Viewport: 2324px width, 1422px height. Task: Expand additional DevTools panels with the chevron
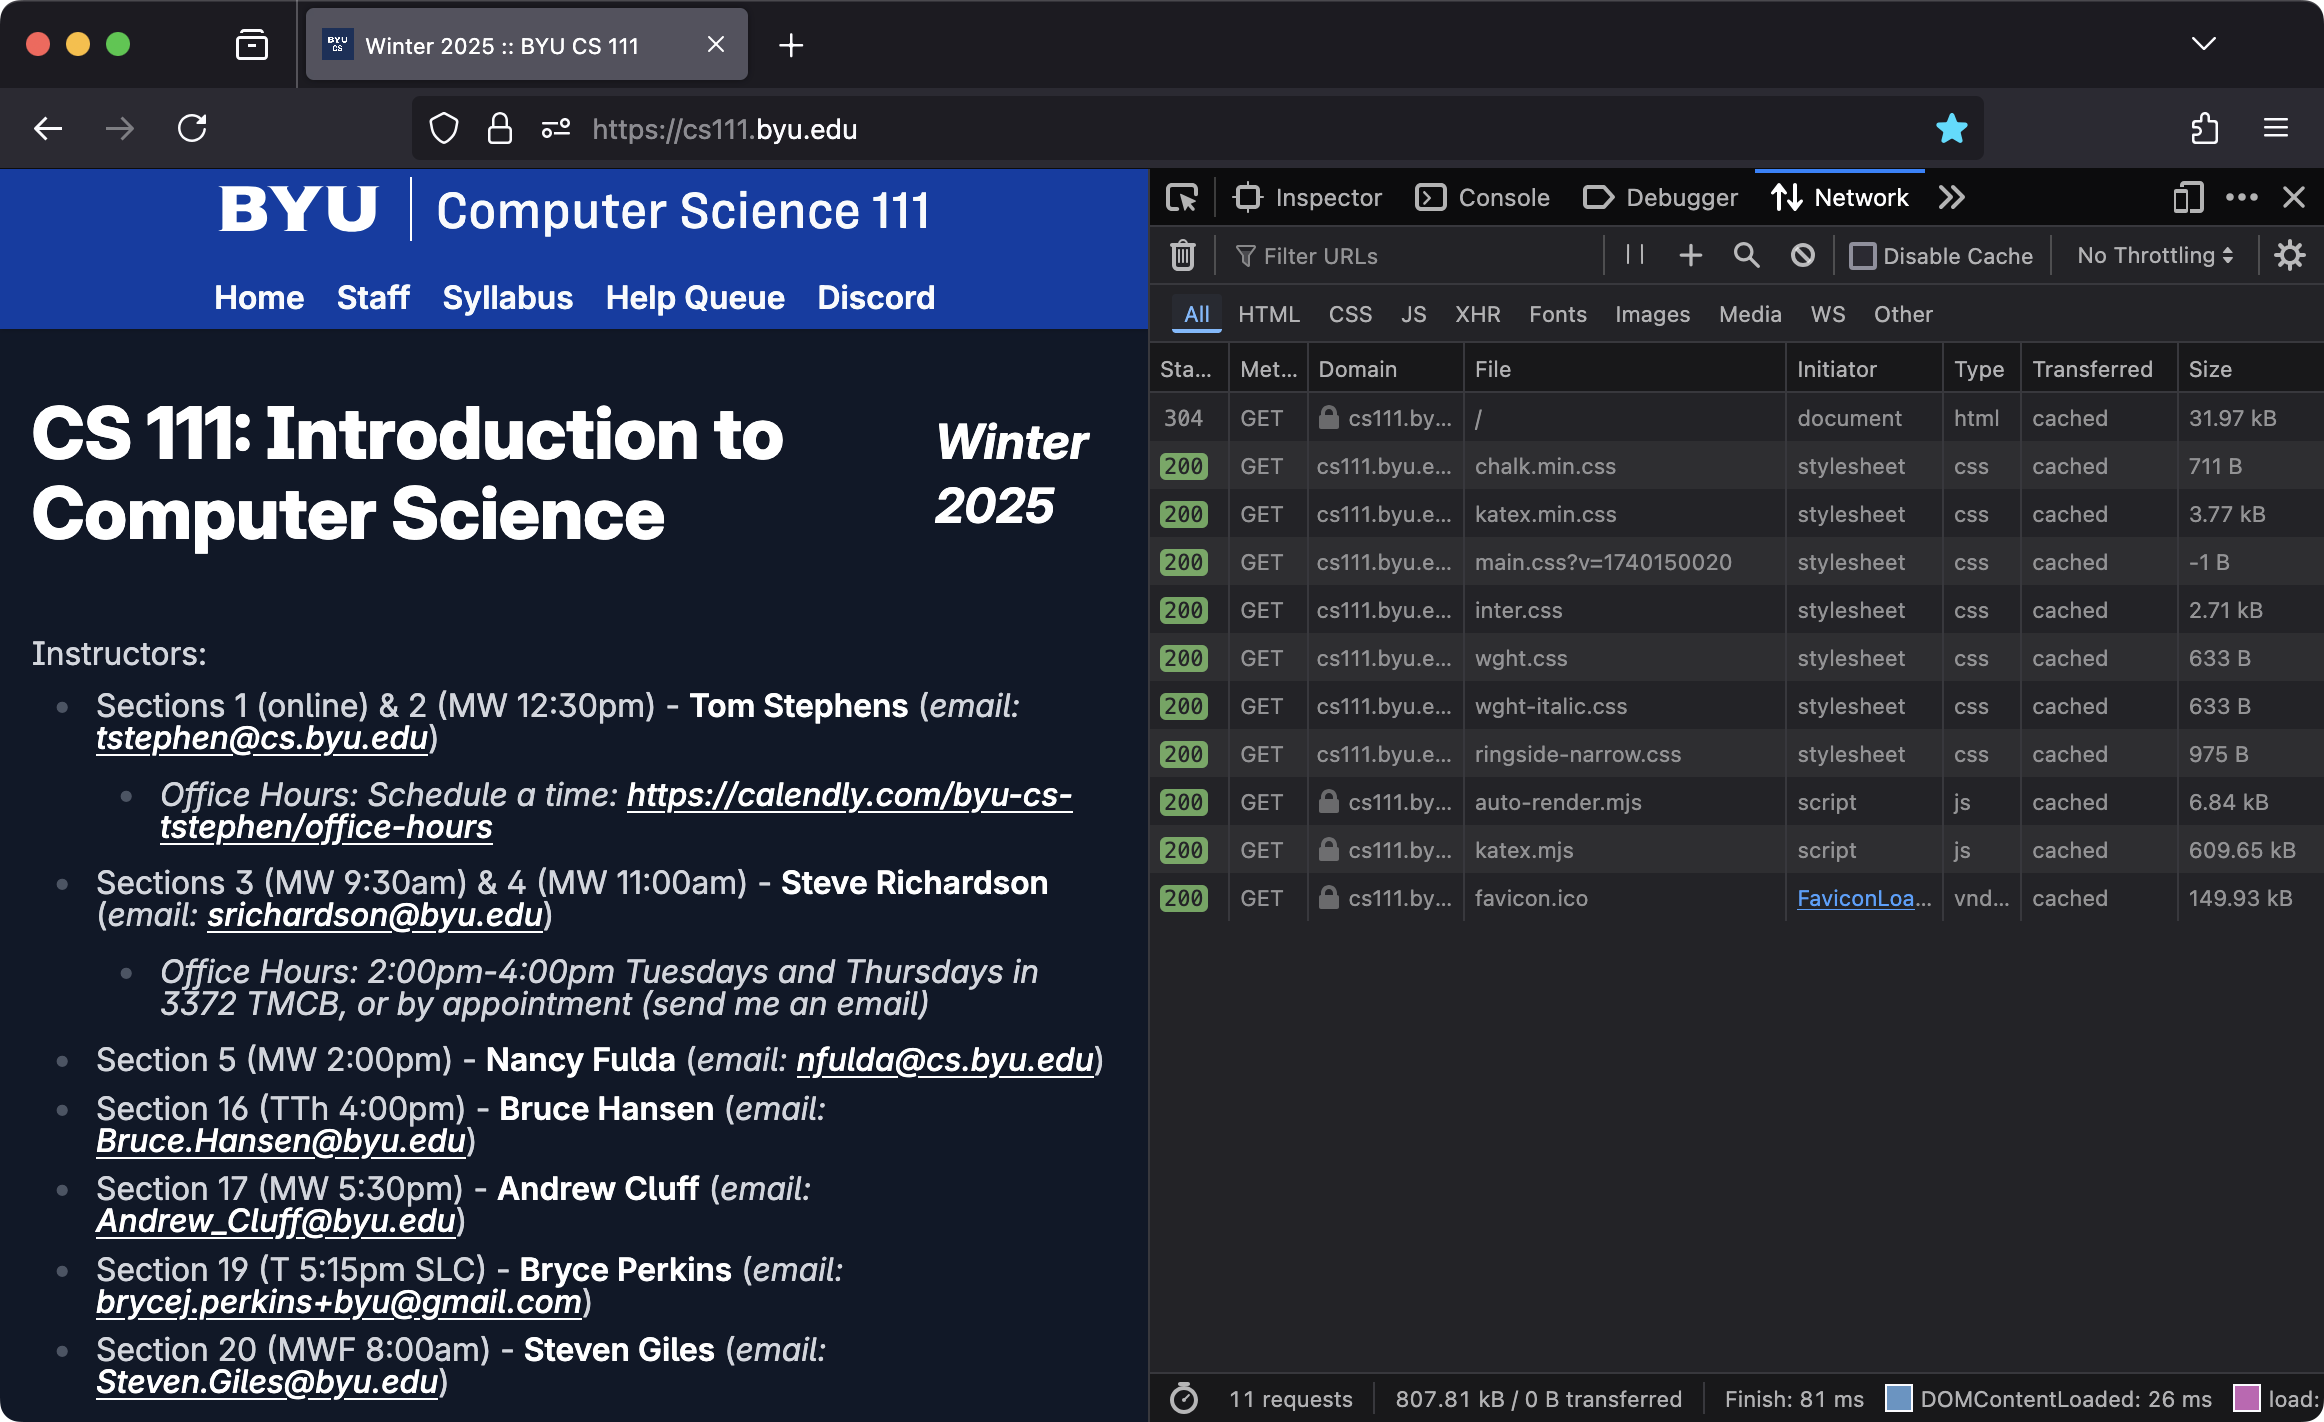(x=1951, y=197)
